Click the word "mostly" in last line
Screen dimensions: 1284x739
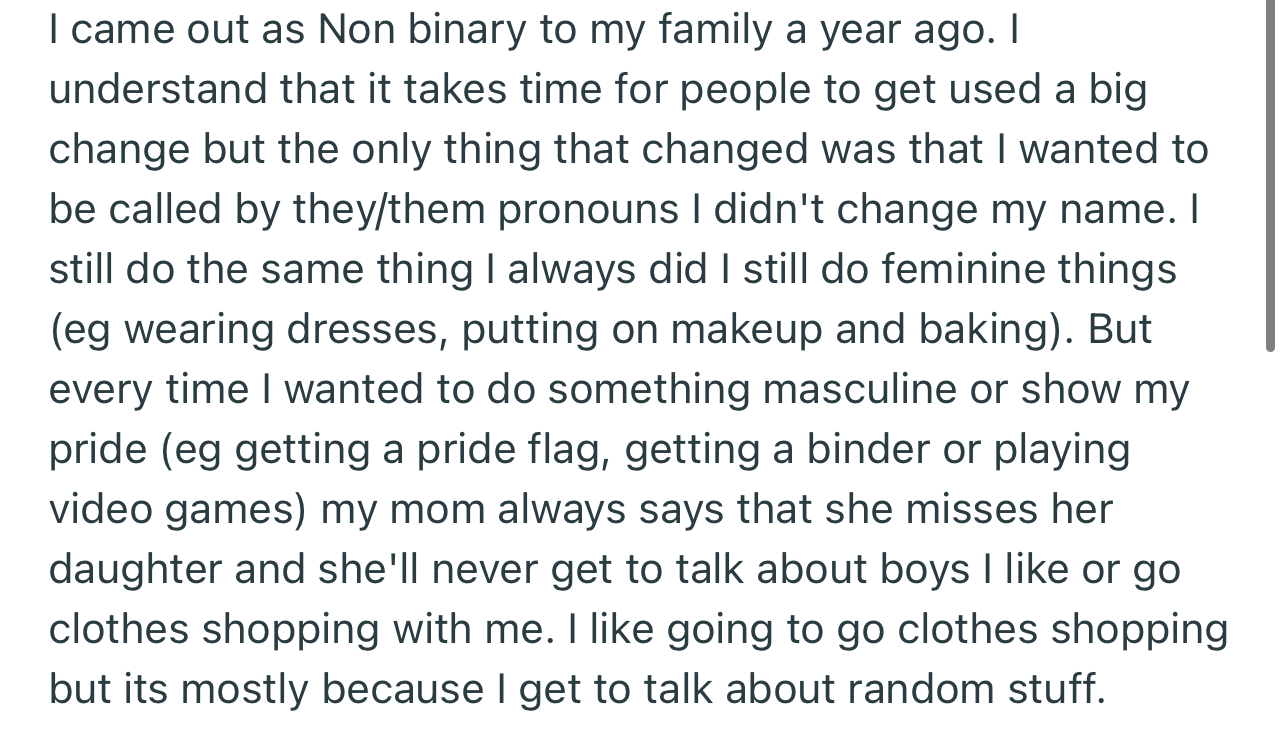(245, 690)
